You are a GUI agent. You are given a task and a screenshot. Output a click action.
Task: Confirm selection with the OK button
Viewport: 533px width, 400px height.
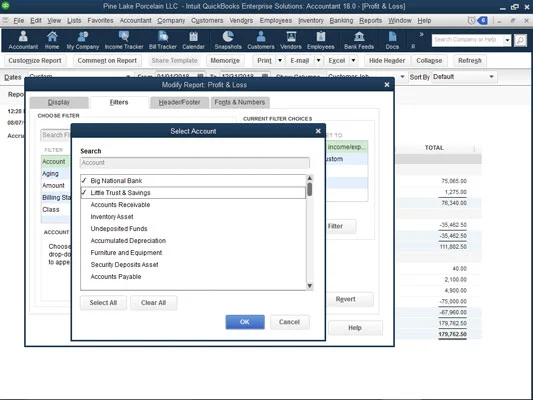[x=245, y=322]
